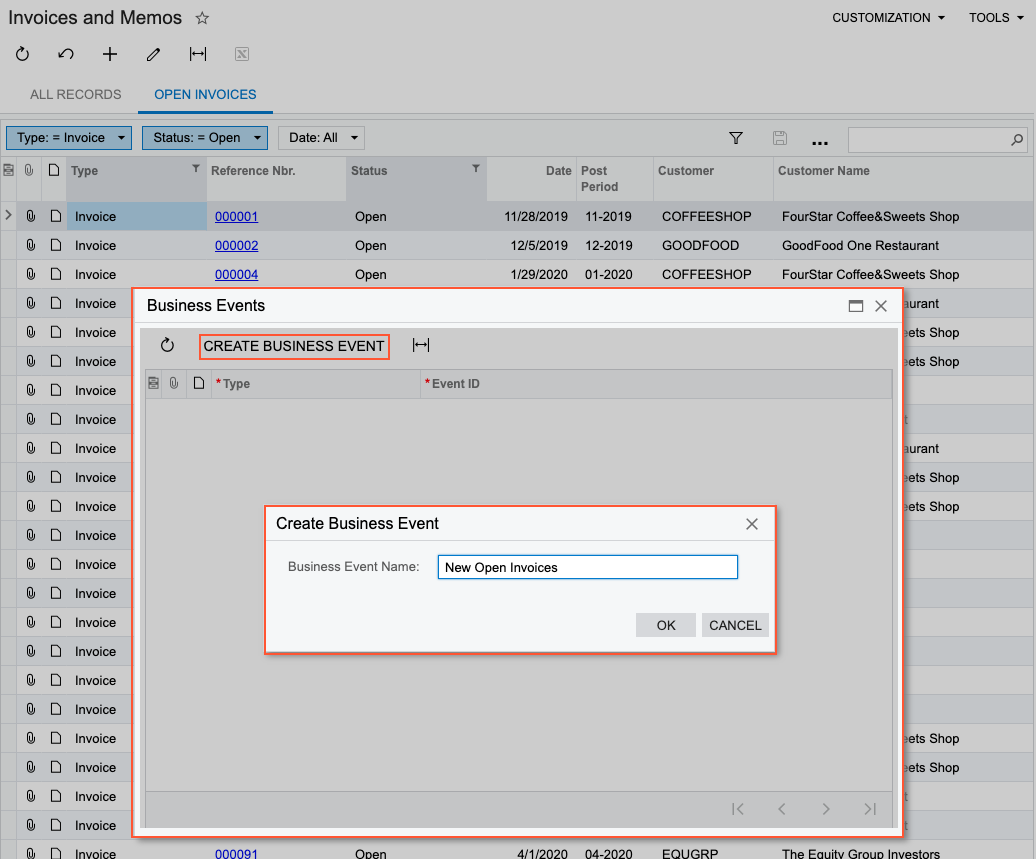Add a new record with plus icon
This screenshot has width=1036, height=859.
pos(110,55)
